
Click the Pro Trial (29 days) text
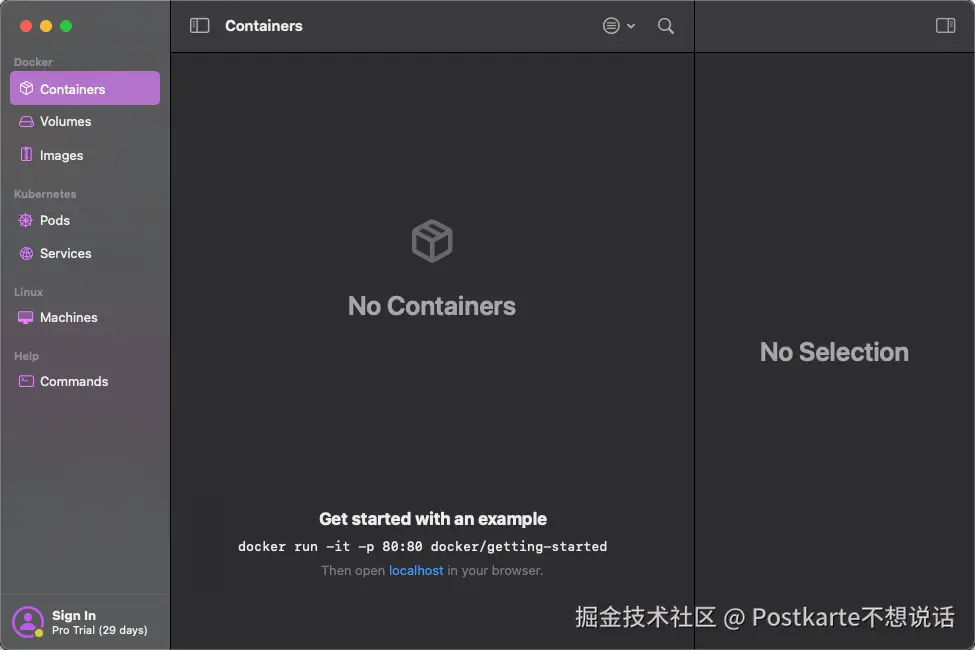point(99,630)
